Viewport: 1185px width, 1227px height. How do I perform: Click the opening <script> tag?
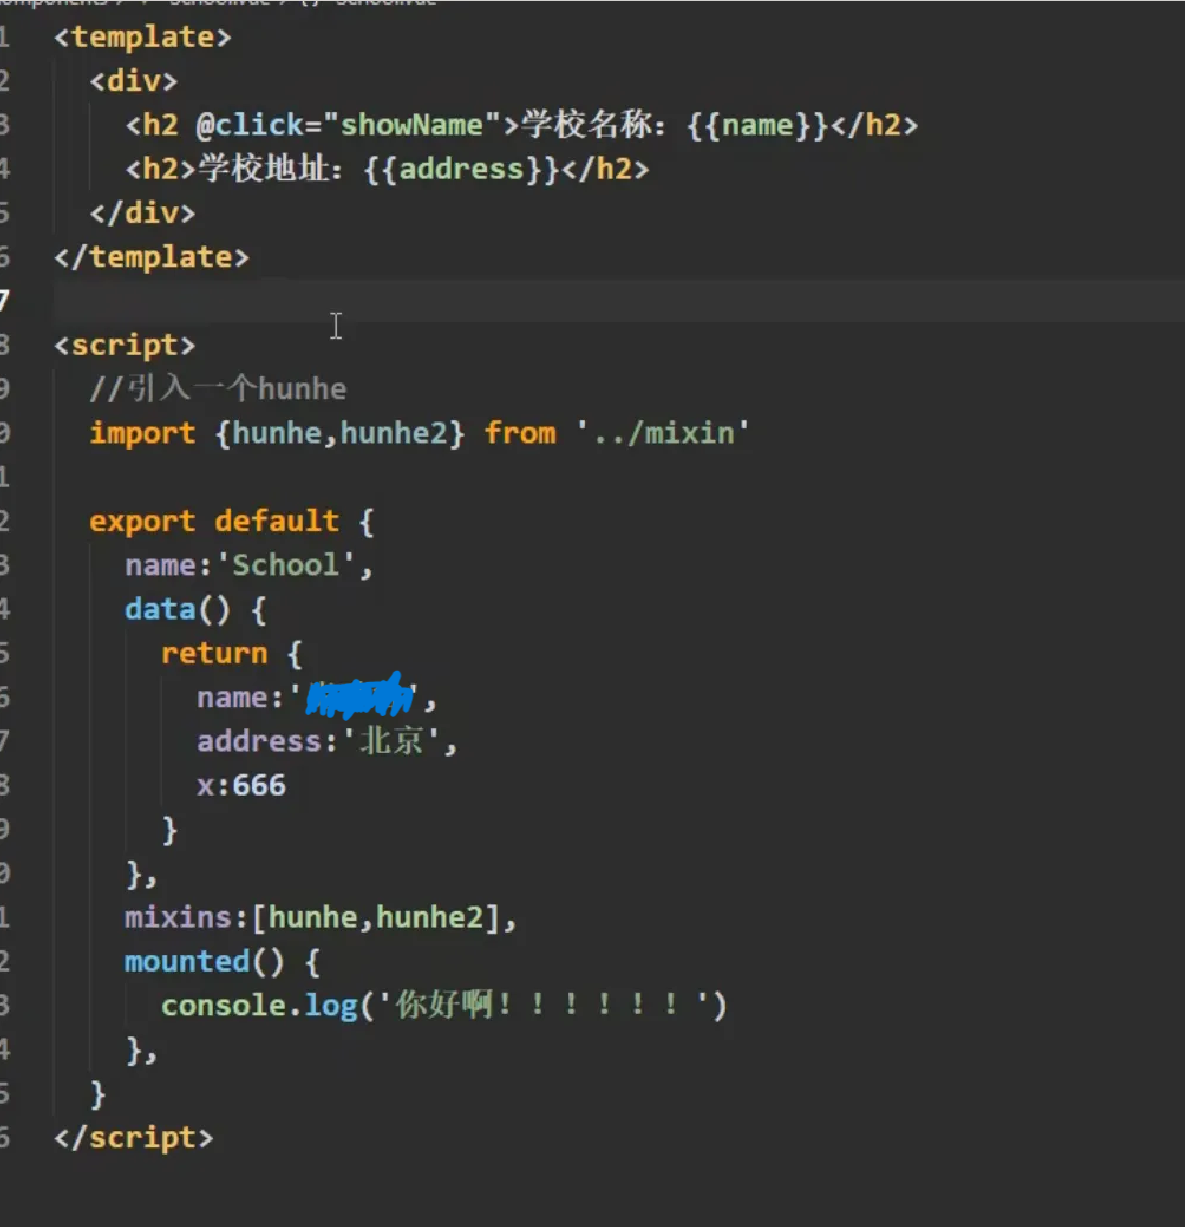tap(125, 345)
